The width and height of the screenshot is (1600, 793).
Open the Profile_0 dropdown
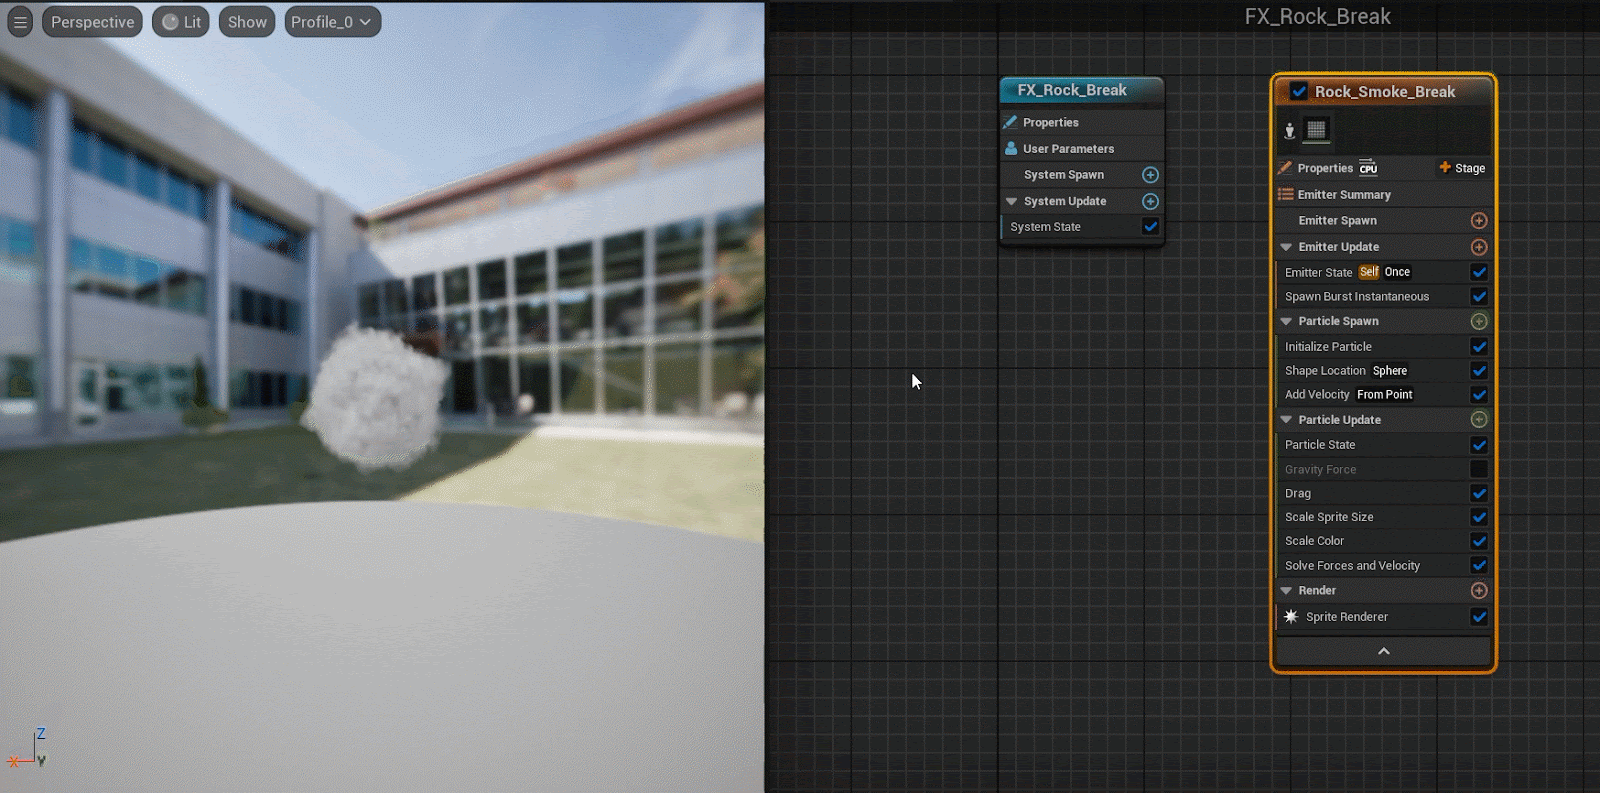point(332,22)
